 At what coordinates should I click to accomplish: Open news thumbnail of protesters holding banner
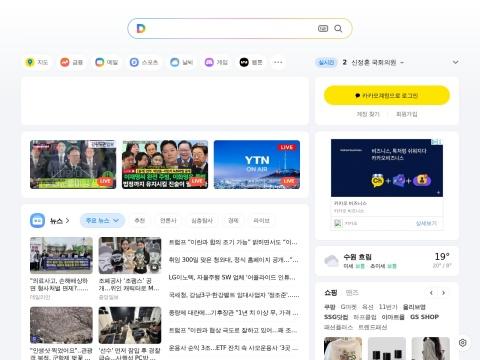(x=61, y=255)
